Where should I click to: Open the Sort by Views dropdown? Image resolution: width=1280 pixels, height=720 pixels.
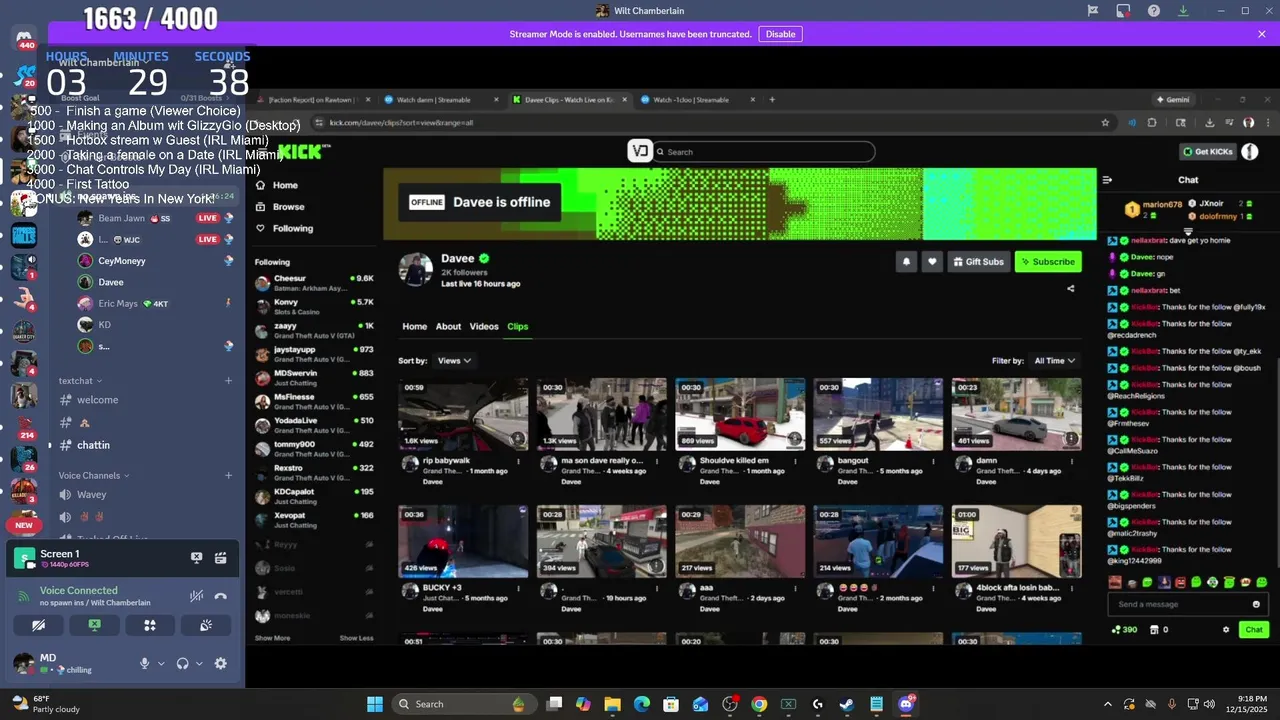coord(454,361)
